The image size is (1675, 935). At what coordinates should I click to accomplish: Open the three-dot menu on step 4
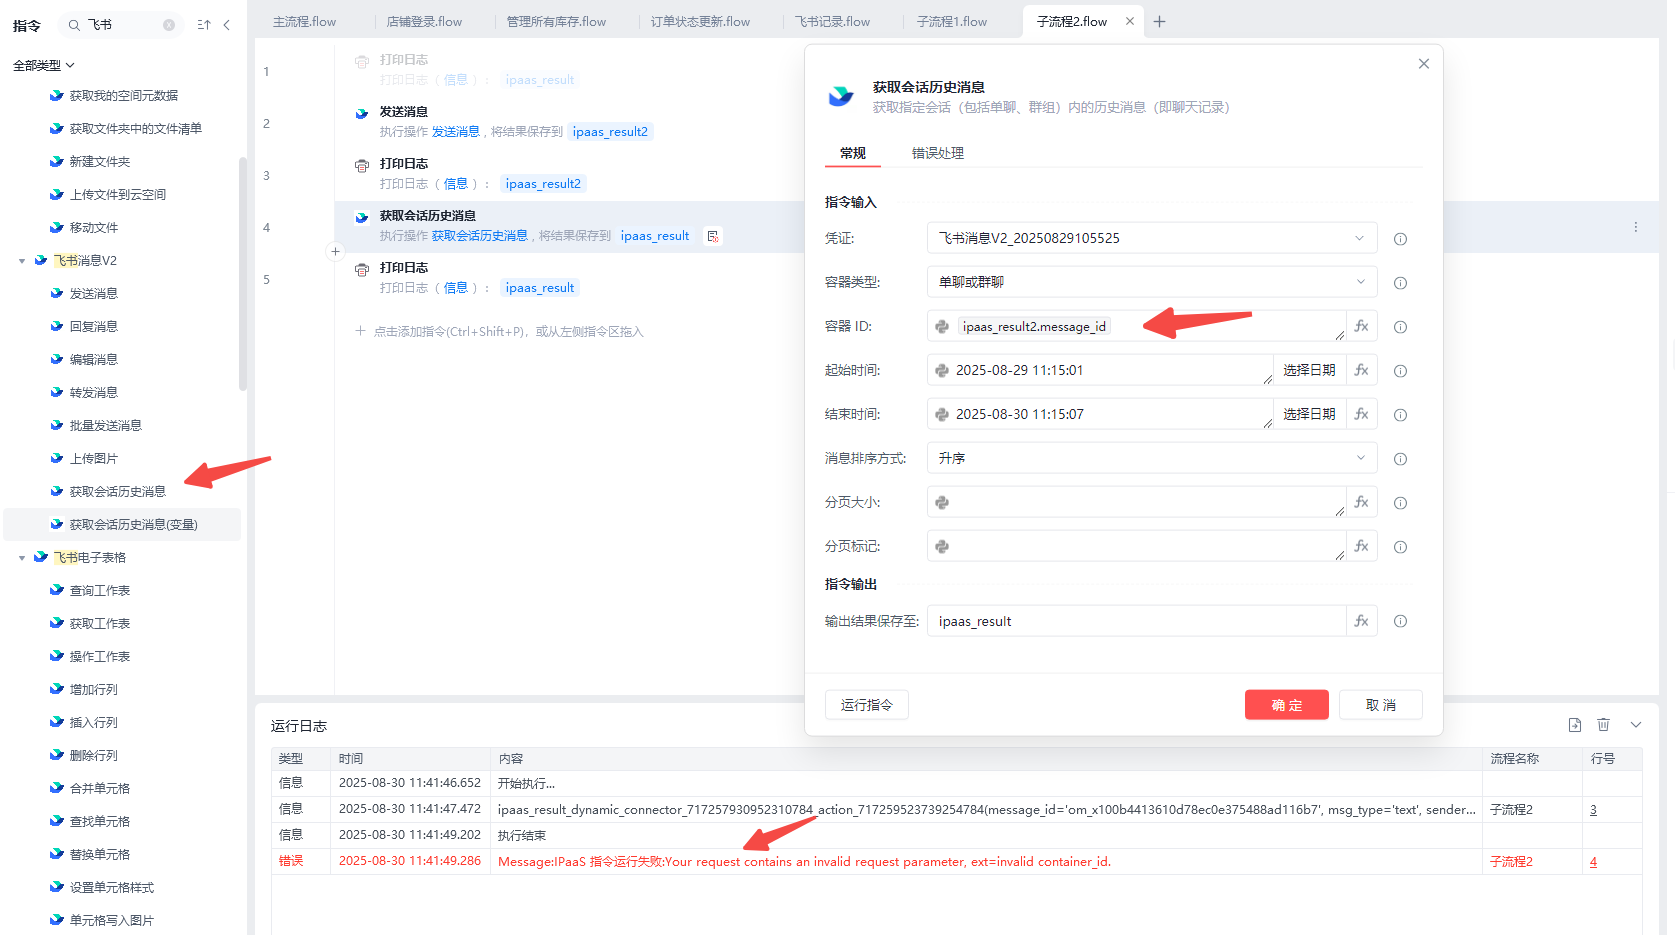1636,227
